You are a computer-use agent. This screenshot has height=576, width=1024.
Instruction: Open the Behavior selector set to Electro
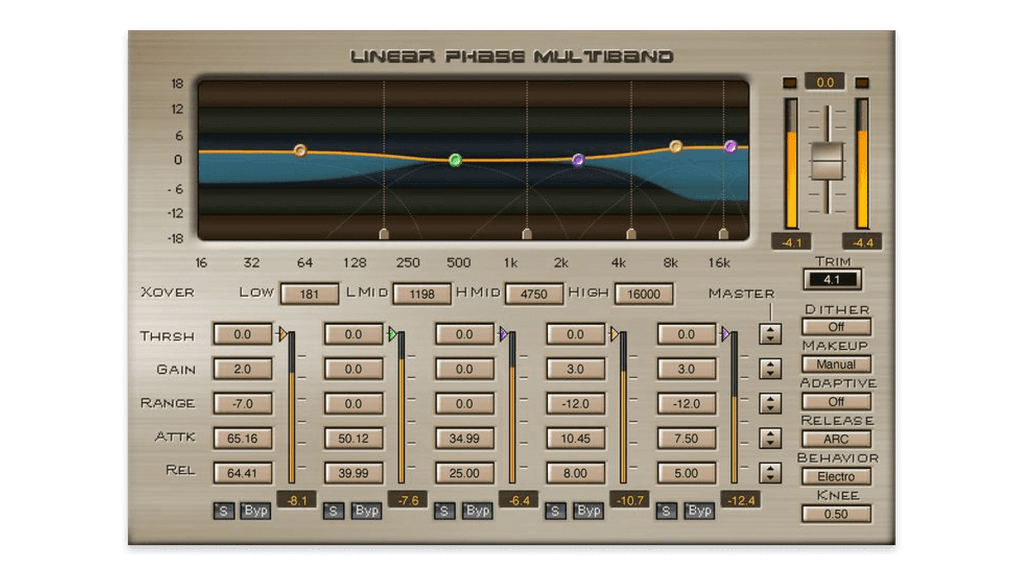point(838,476)
